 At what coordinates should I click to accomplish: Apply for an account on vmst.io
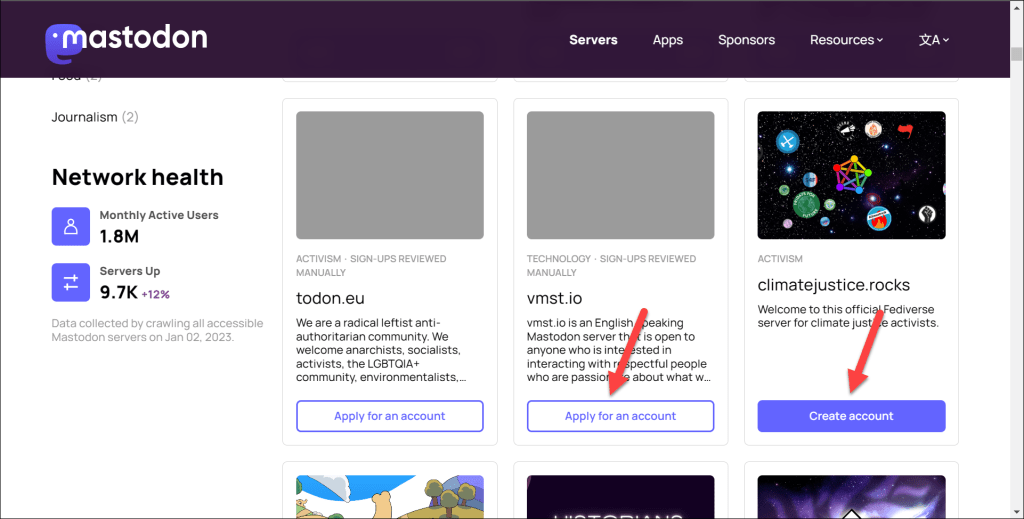[x=620, y=416]
